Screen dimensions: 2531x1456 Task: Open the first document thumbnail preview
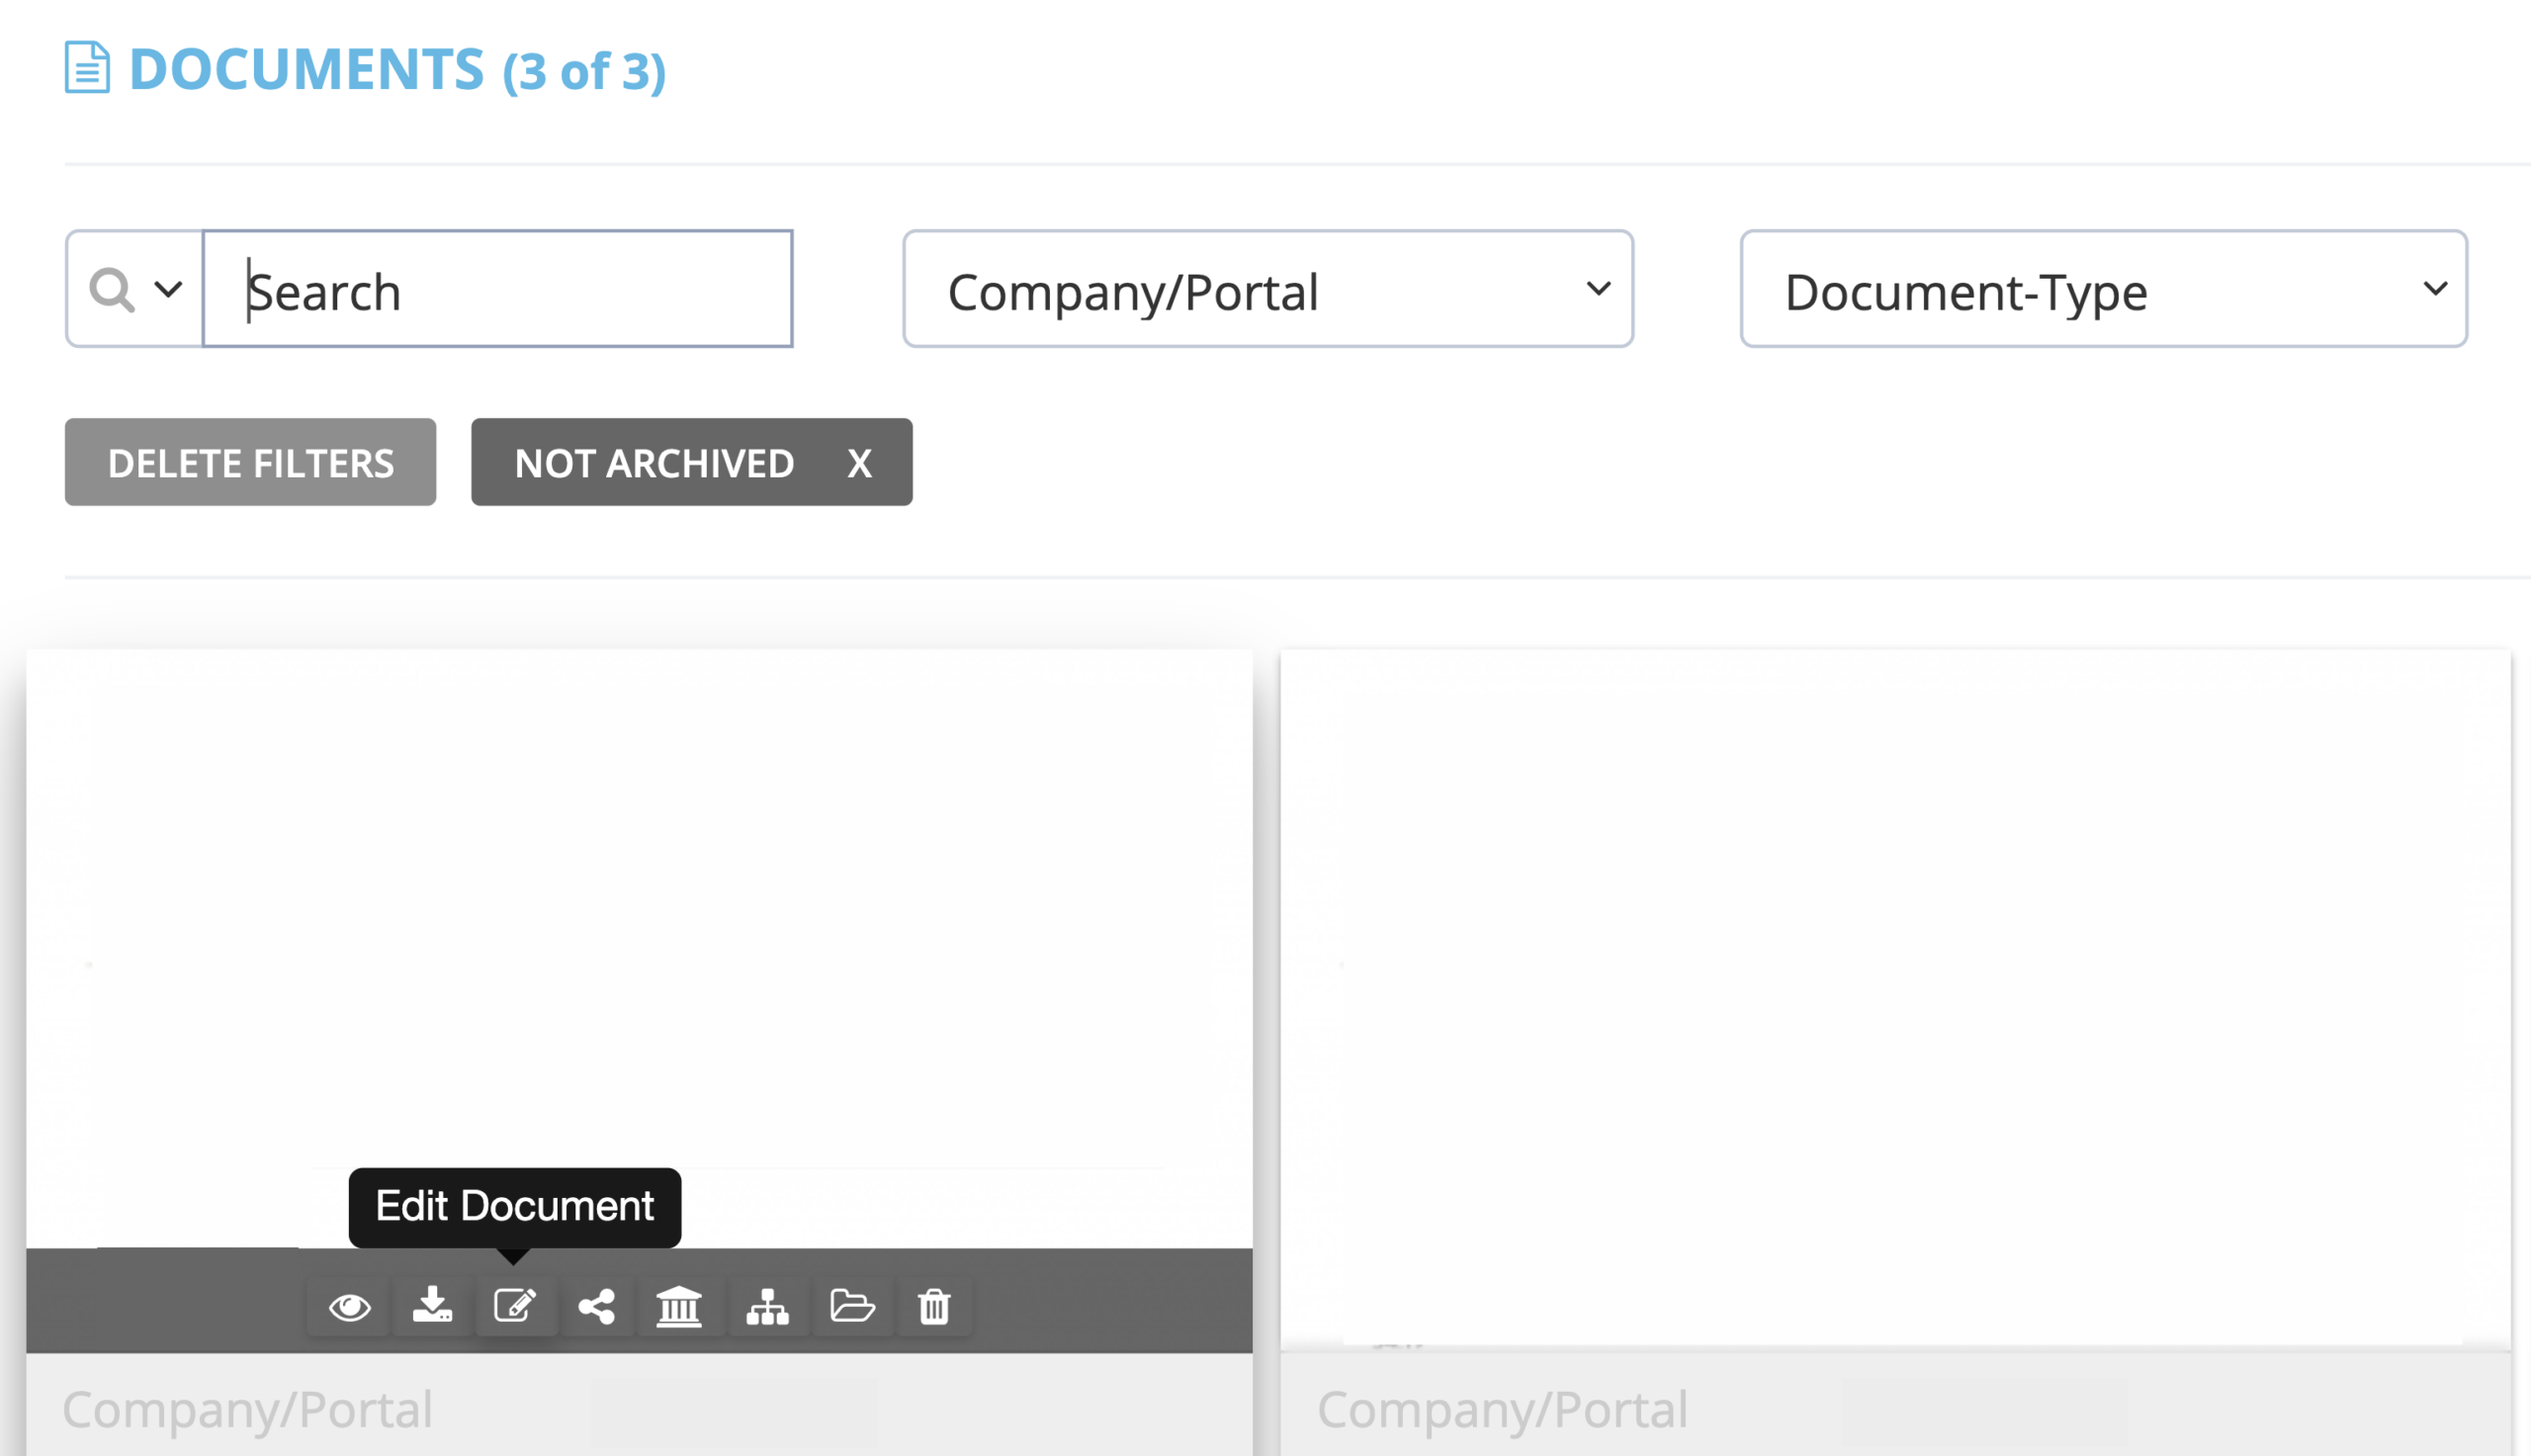(639, 948)
